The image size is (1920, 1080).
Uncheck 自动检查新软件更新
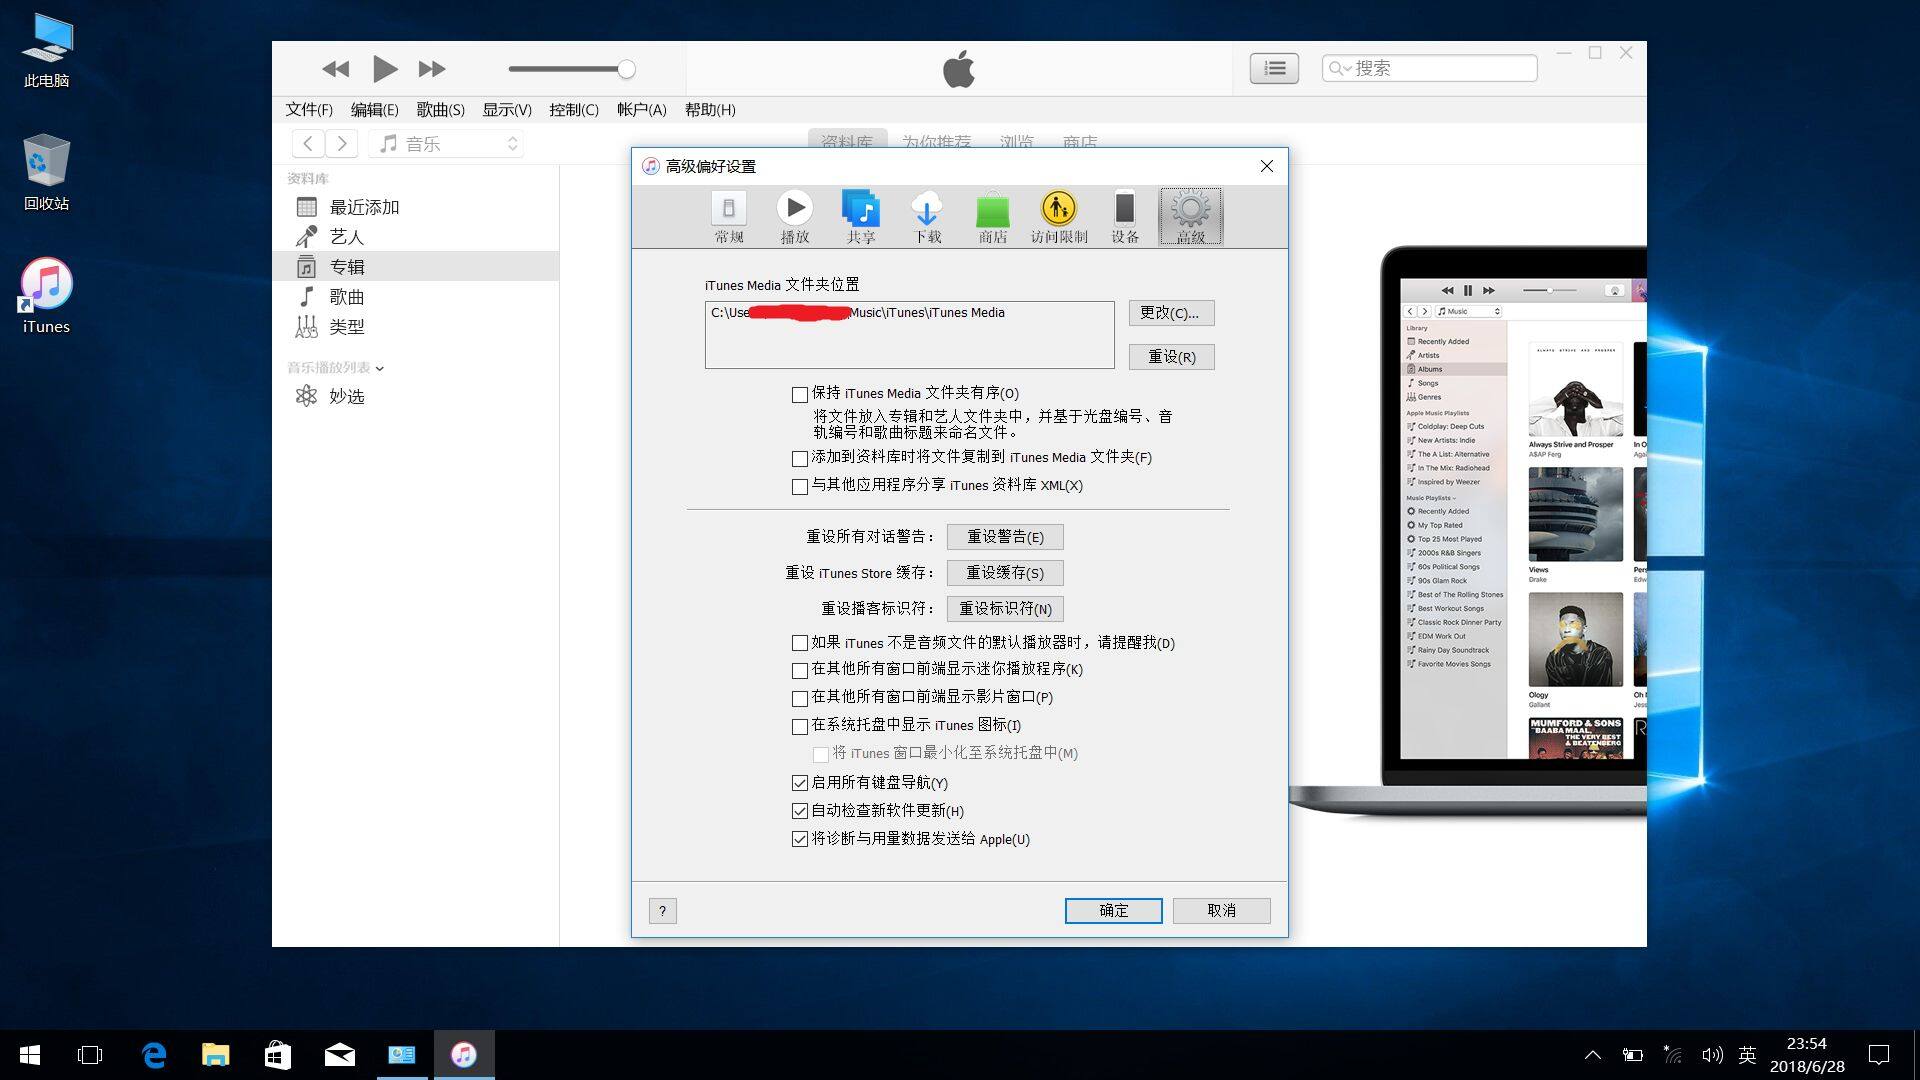coord(800,811)
